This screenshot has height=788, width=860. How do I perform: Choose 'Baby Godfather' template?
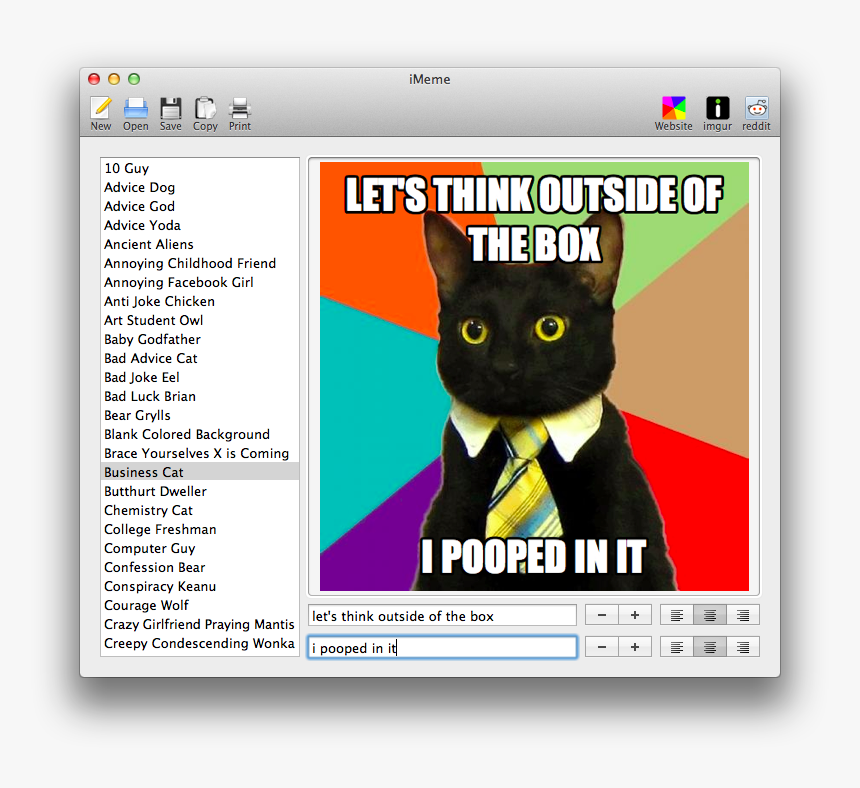tap(200, 339)
